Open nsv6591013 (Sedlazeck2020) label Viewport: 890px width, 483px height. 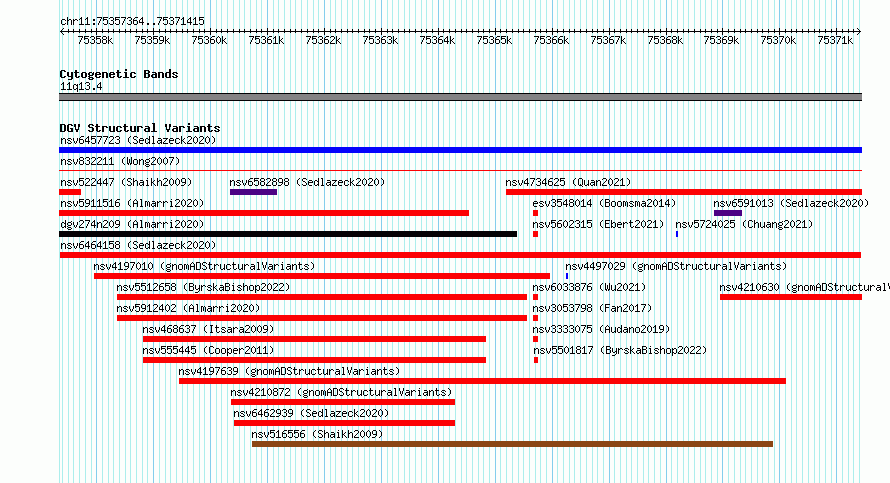(x=791, y=203)
